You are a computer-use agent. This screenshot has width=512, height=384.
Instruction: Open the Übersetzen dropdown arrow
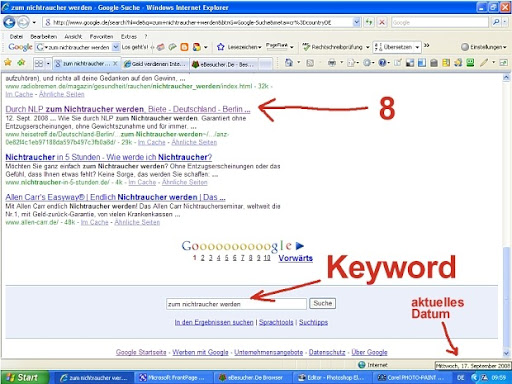click(417, 47)
